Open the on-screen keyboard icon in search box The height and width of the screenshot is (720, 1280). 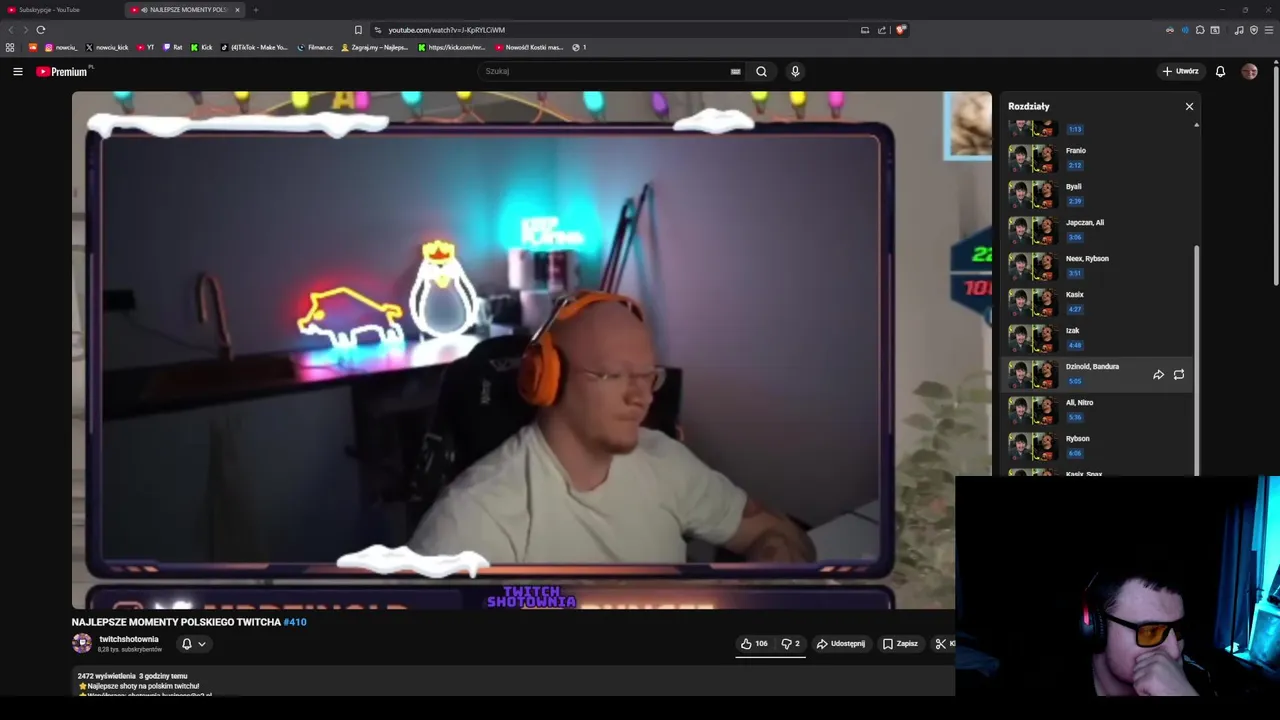tap(736, 71)
